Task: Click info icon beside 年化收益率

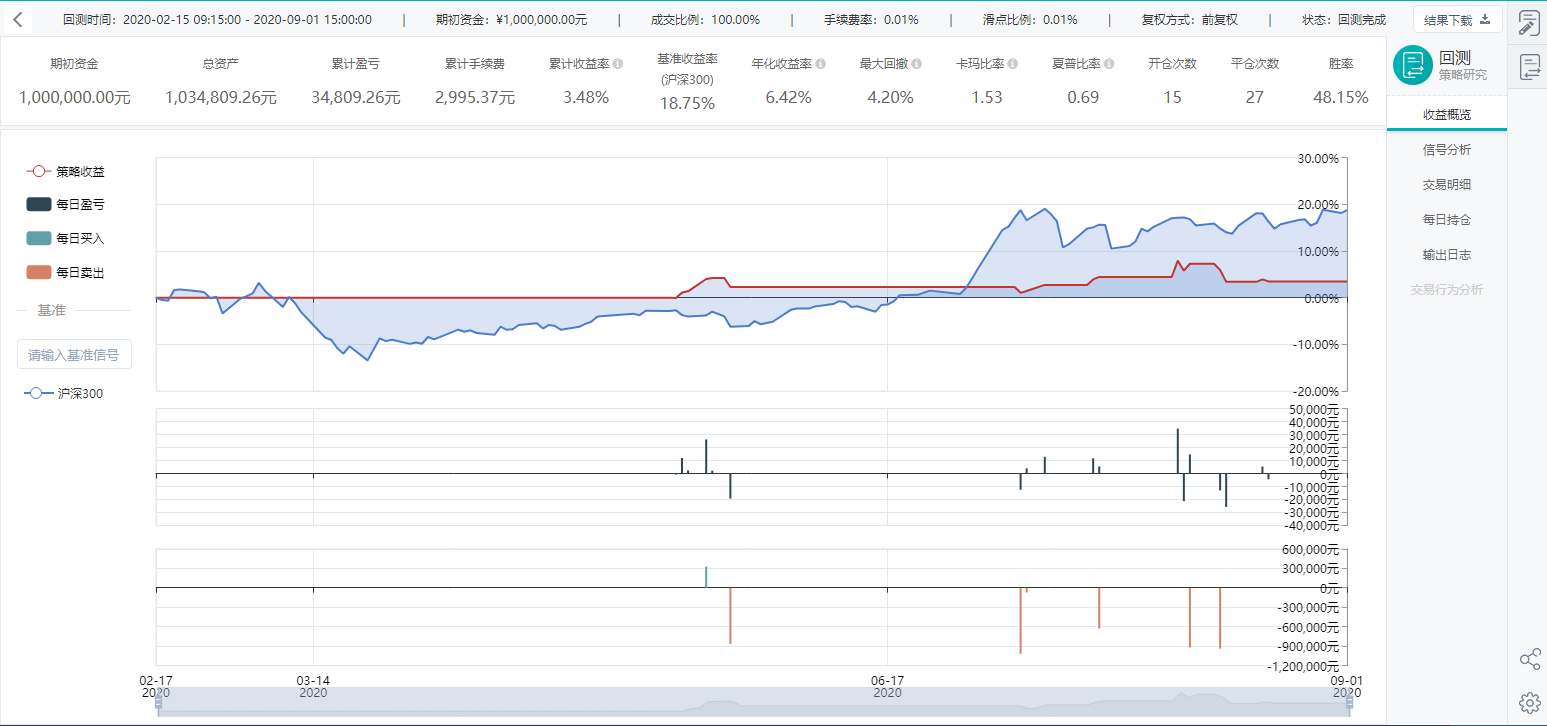Action: point(820,64)
